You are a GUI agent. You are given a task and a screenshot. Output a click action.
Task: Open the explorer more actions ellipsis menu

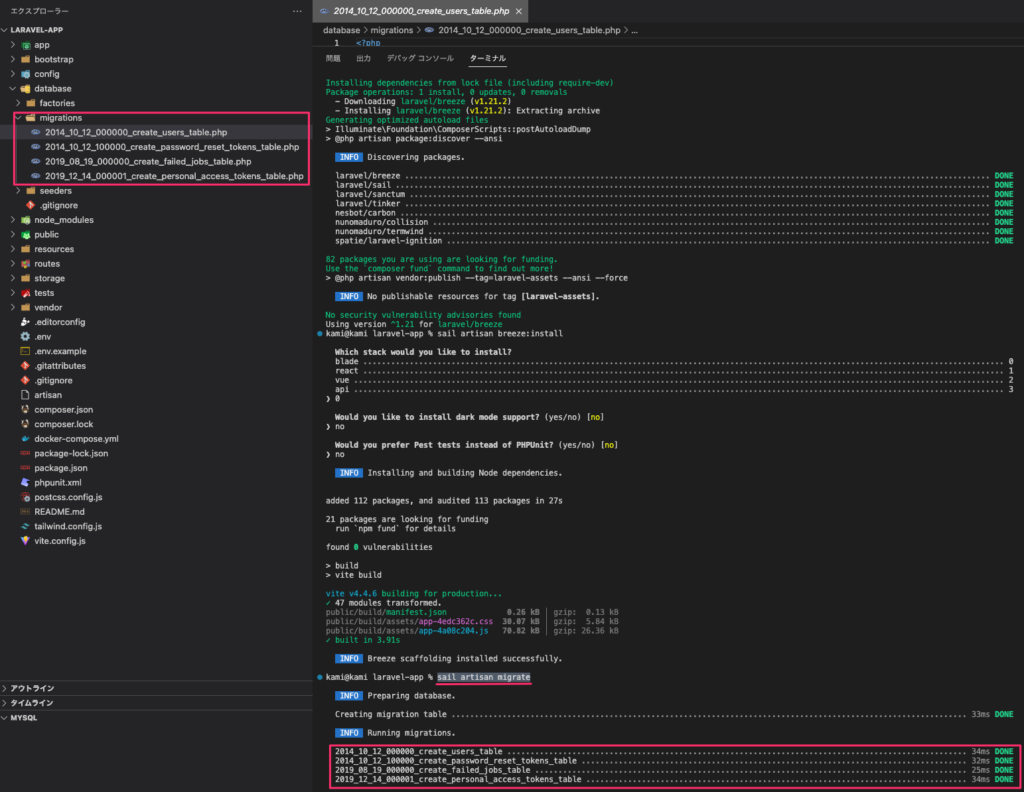297,11
